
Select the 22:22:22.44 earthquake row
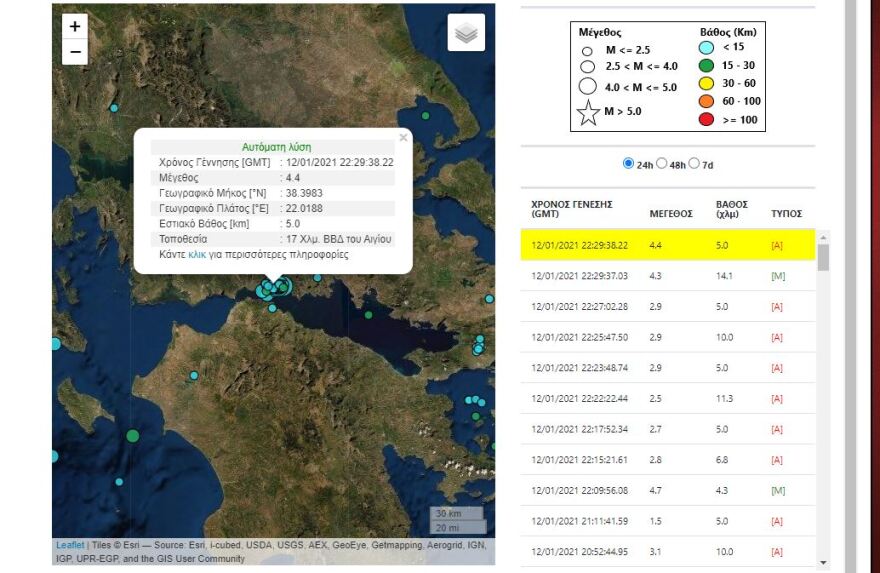click(668, 398)
